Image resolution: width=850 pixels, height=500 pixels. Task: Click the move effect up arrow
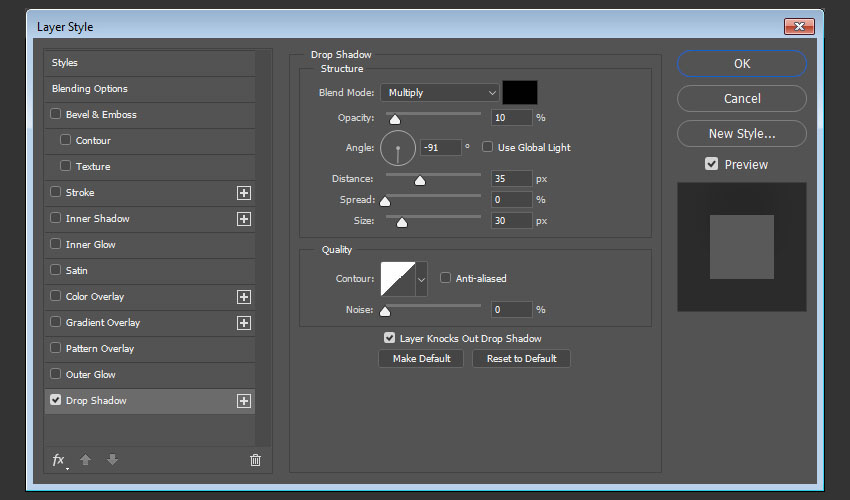[86, 460]
